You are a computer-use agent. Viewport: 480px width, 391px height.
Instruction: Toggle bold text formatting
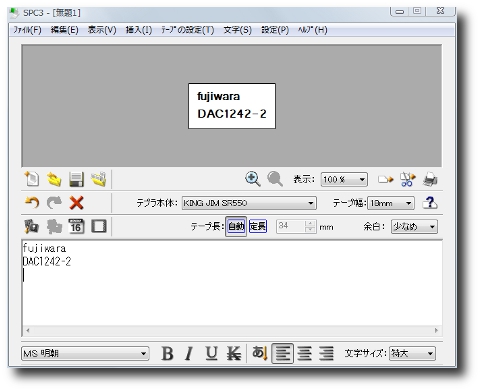167,353
